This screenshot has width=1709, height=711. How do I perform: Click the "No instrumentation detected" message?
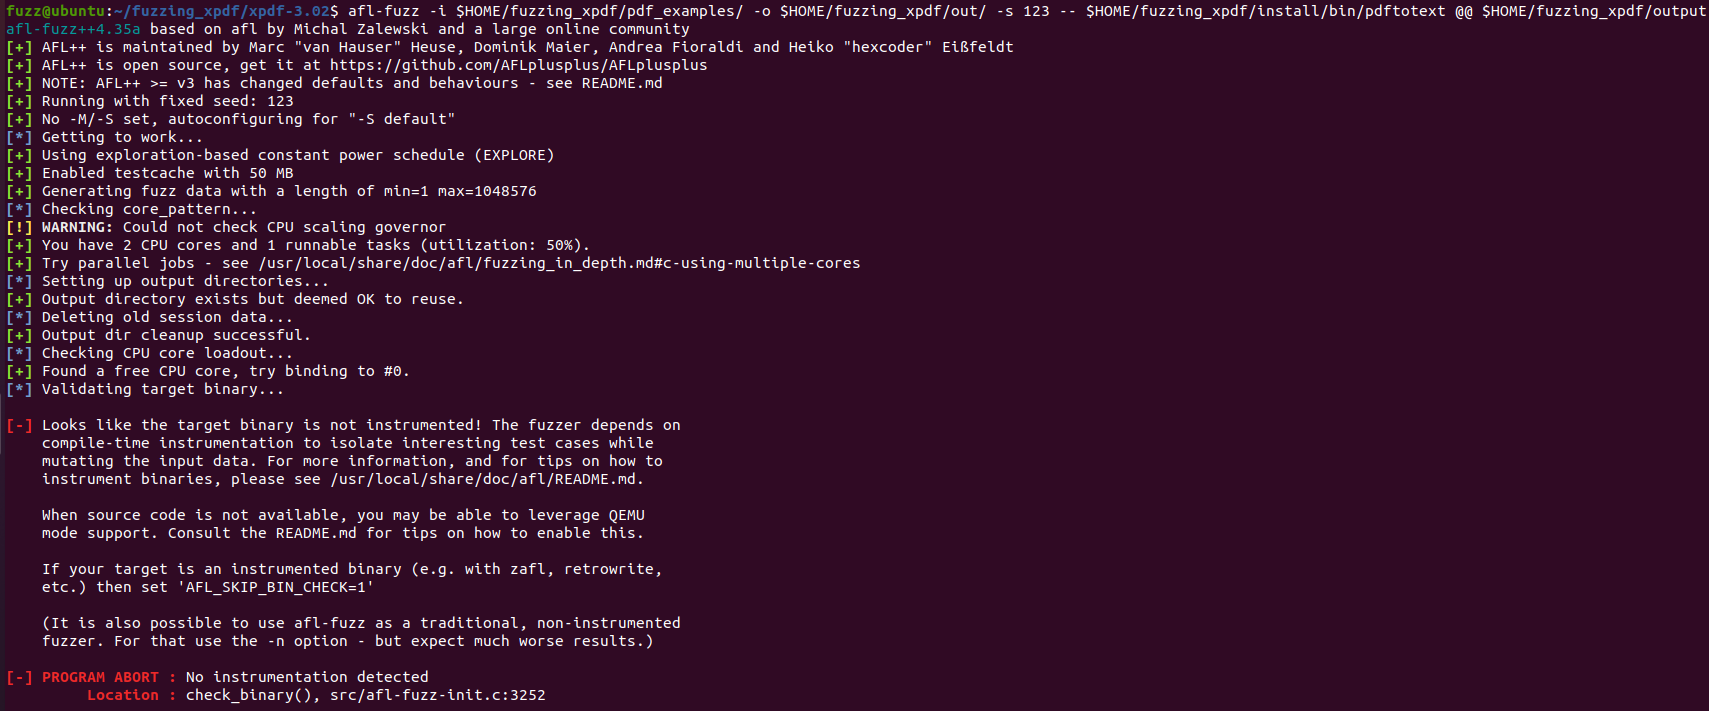tap(307, 677)
